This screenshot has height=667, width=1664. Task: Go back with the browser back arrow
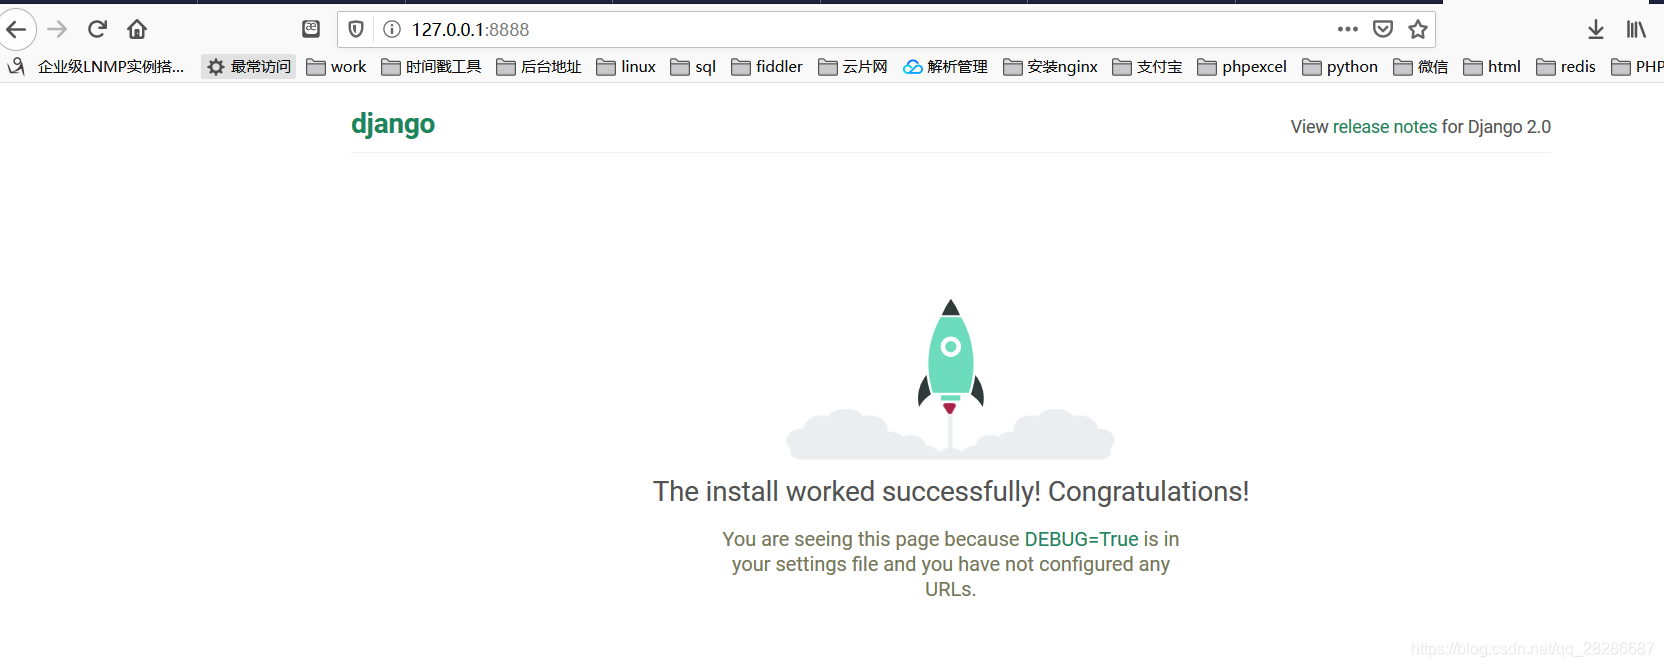[15, 29]
